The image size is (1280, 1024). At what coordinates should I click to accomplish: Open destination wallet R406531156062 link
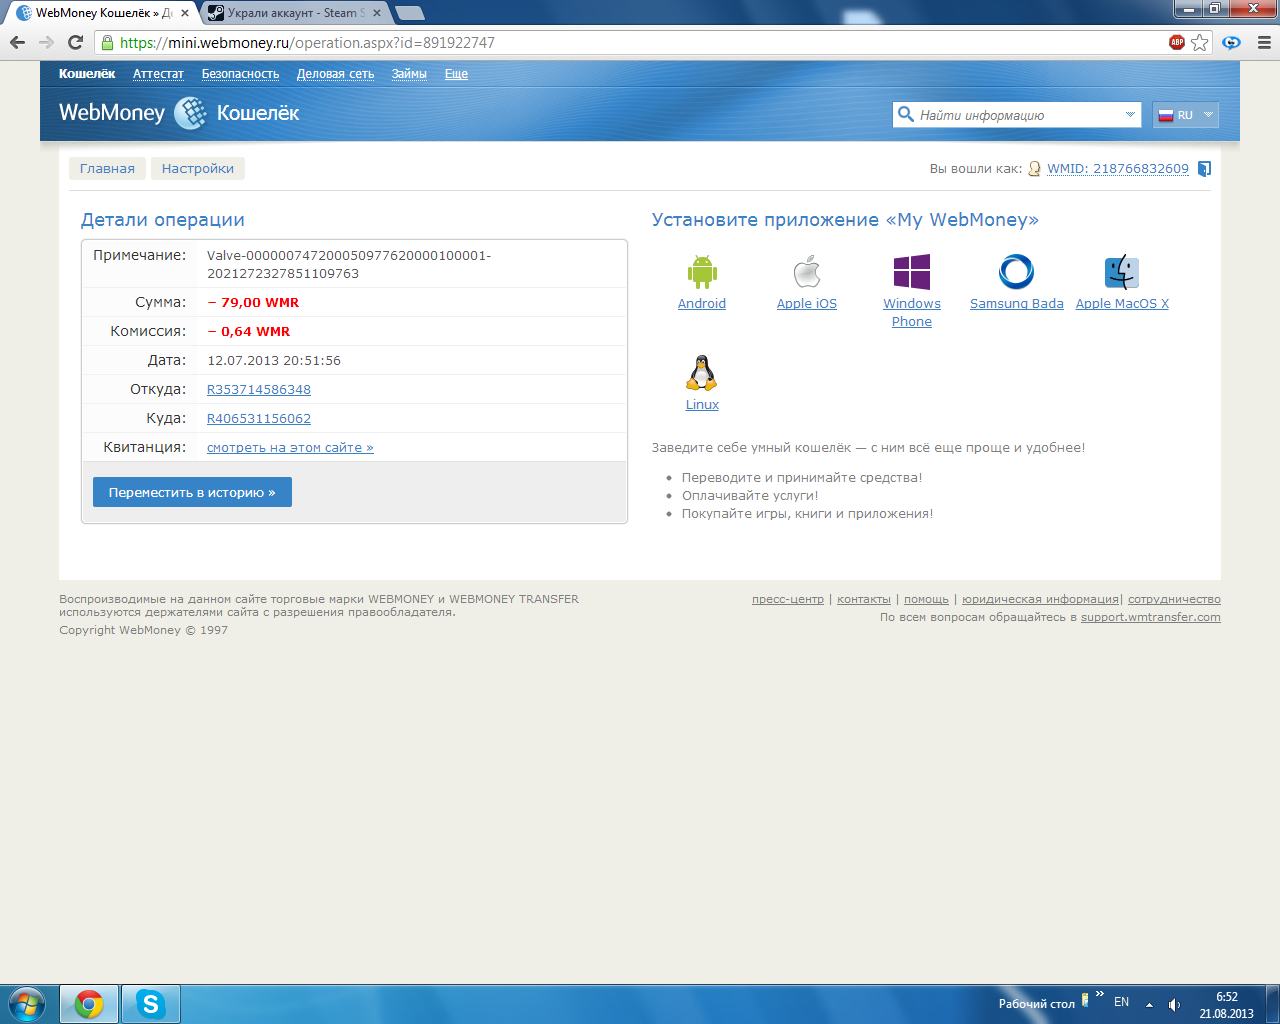point(259,418)
